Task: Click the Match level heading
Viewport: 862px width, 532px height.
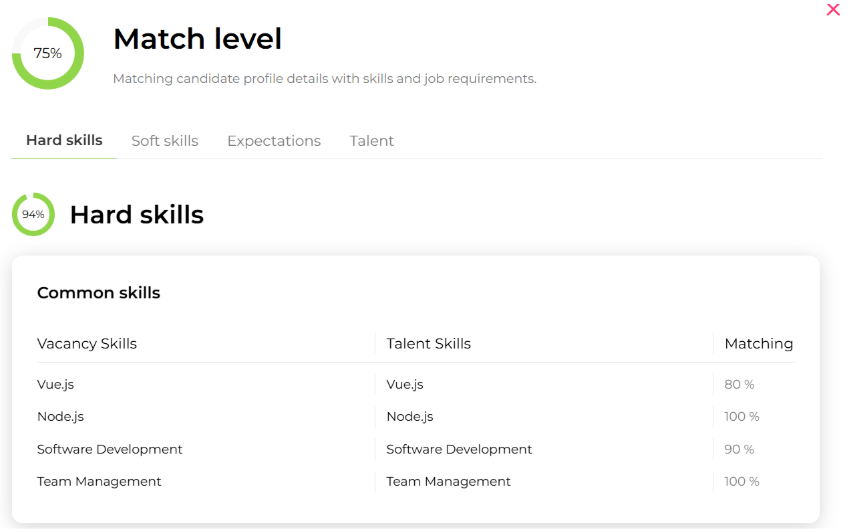Action: coord(197,39)
